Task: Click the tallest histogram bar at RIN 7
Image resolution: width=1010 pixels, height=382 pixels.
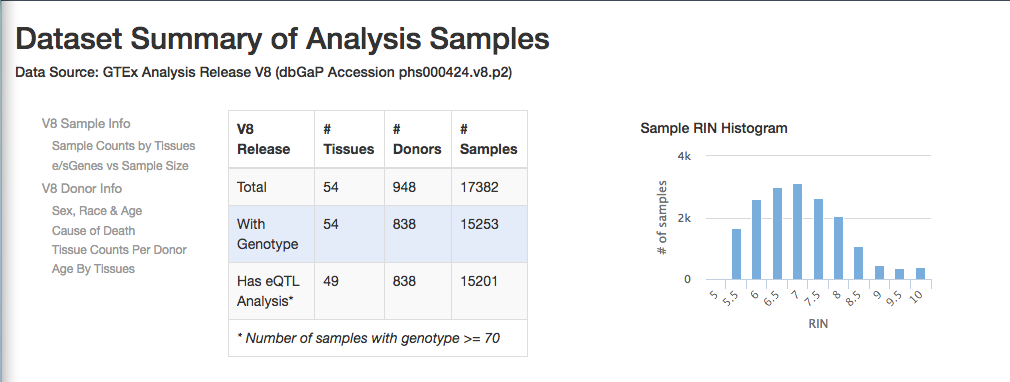Action: click(x=797, y=232)
